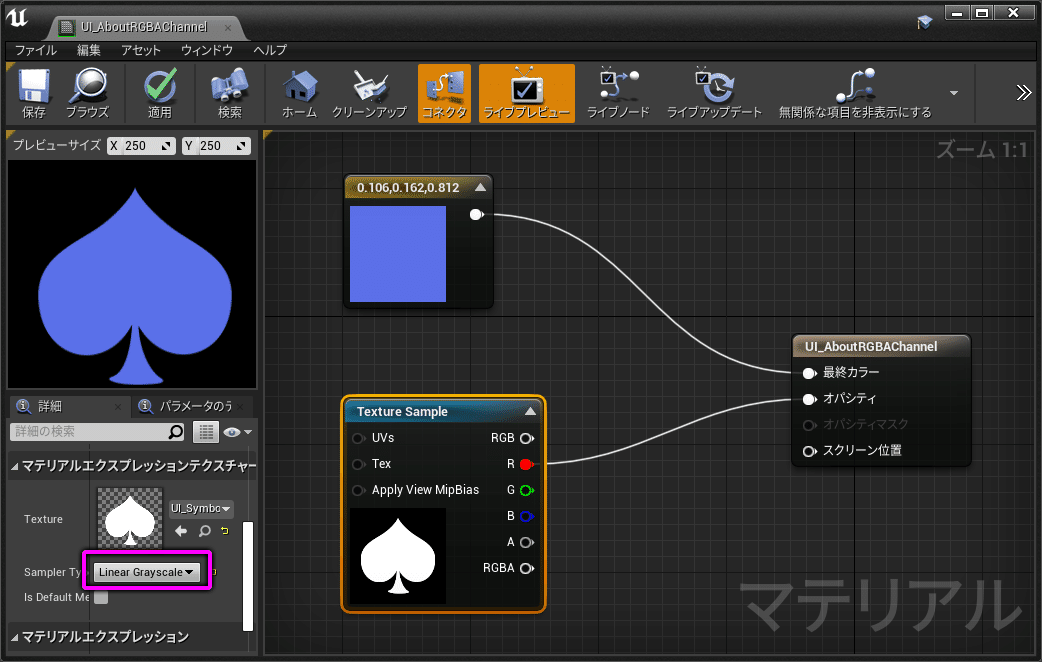
Task: Click the Apply View MipBias input pin
Action: click(x=358, y=490)
